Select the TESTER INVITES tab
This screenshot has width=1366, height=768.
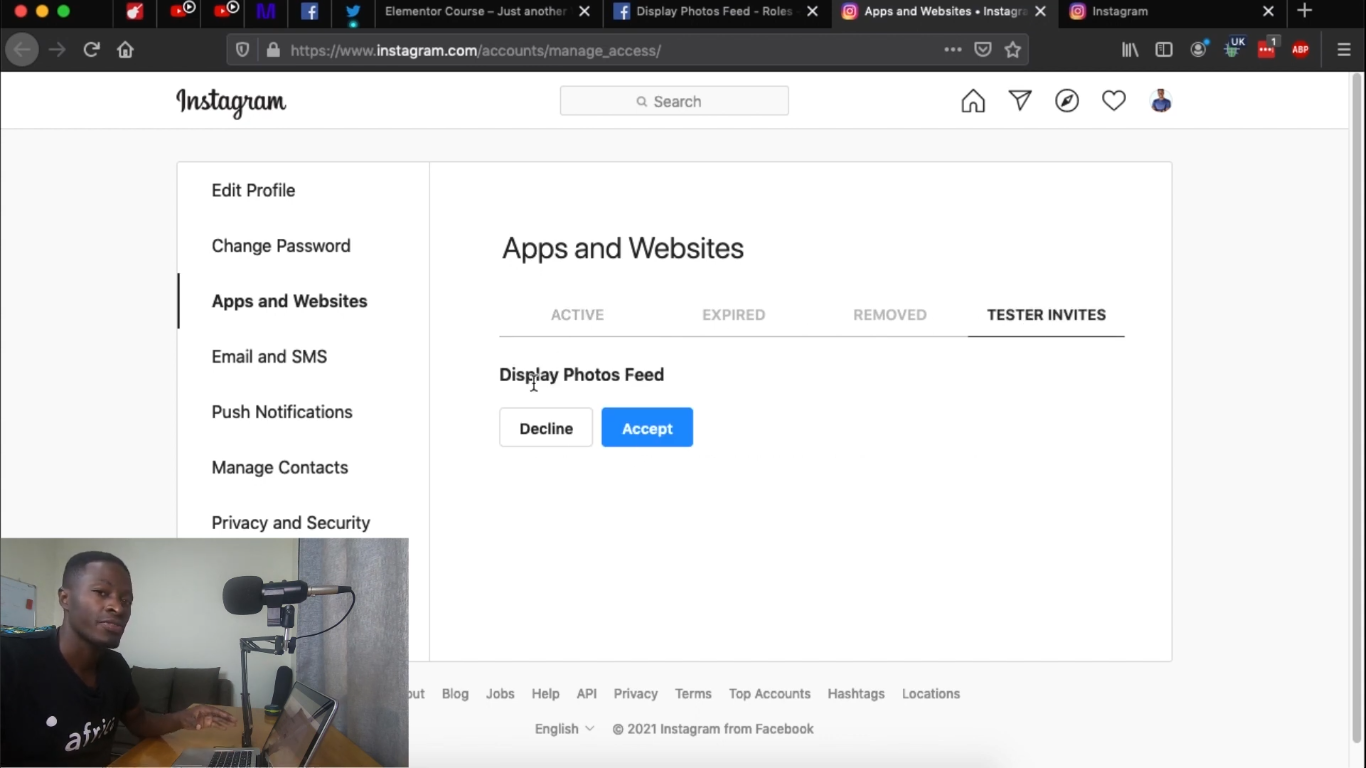point(1046,315)
